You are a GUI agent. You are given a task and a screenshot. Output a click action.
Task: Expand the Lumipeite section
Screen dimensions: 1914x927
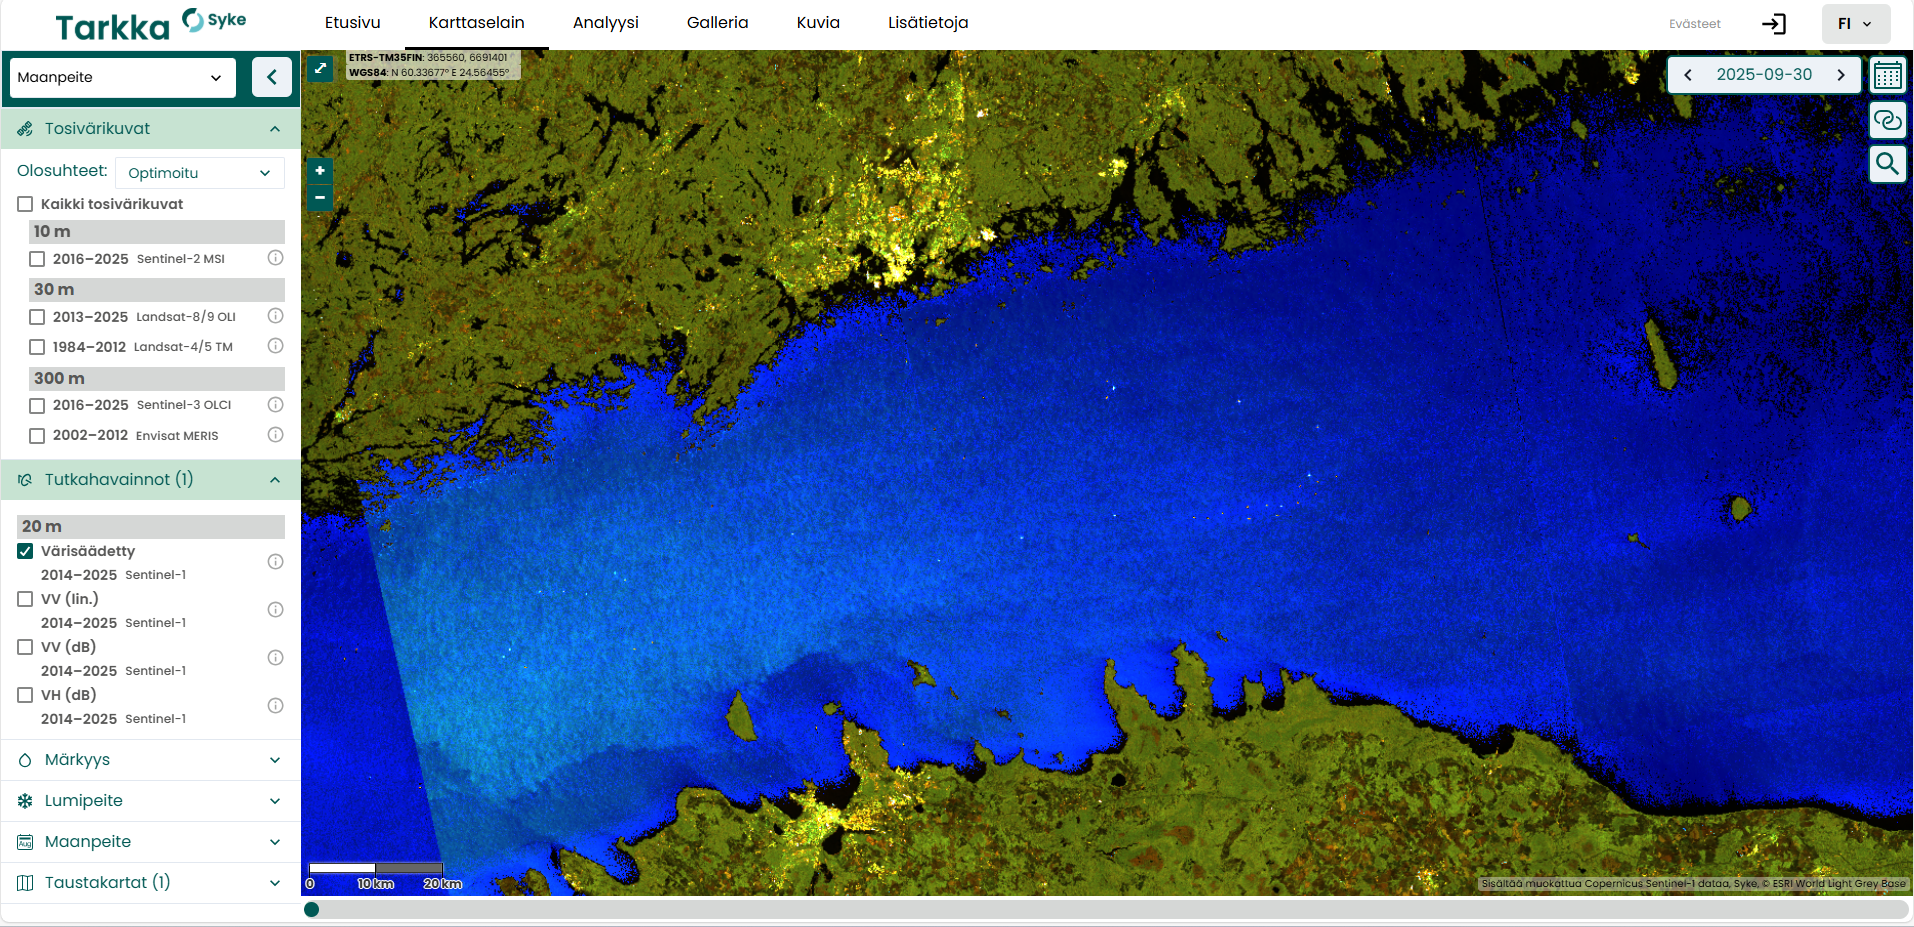point(150,801)
